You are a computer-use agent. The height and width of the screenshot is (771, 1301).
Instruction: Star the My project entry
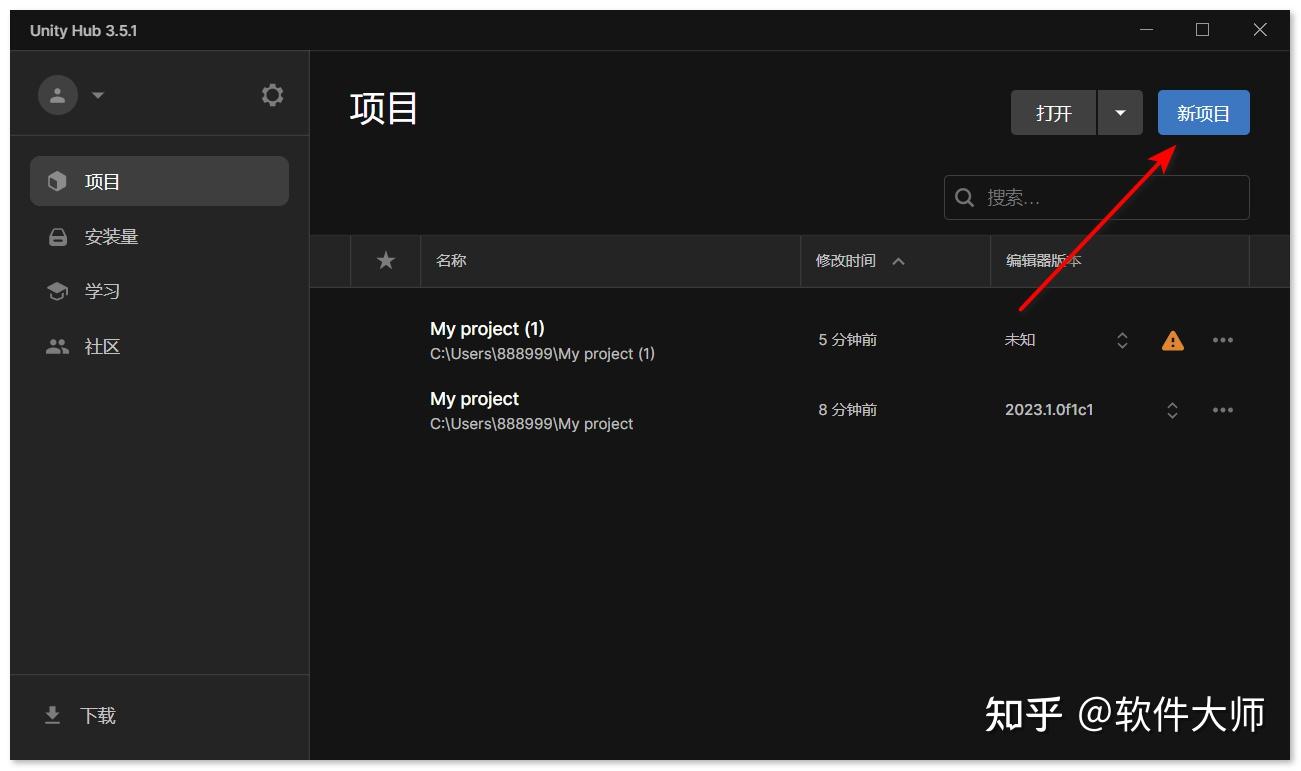(385, 409)
